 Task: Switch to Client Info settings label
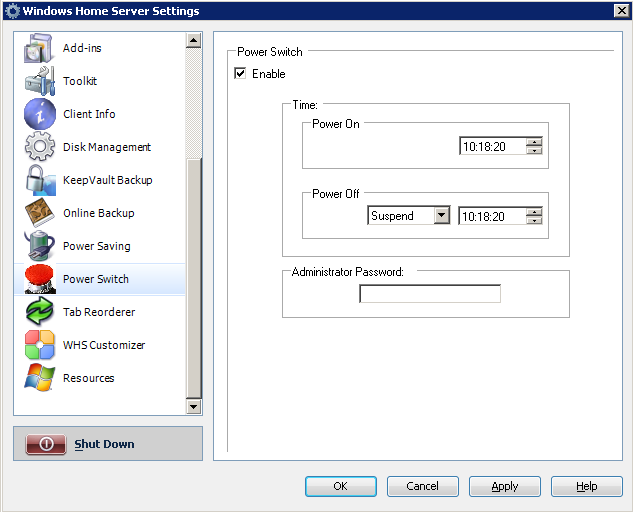[x=89, y=114]
